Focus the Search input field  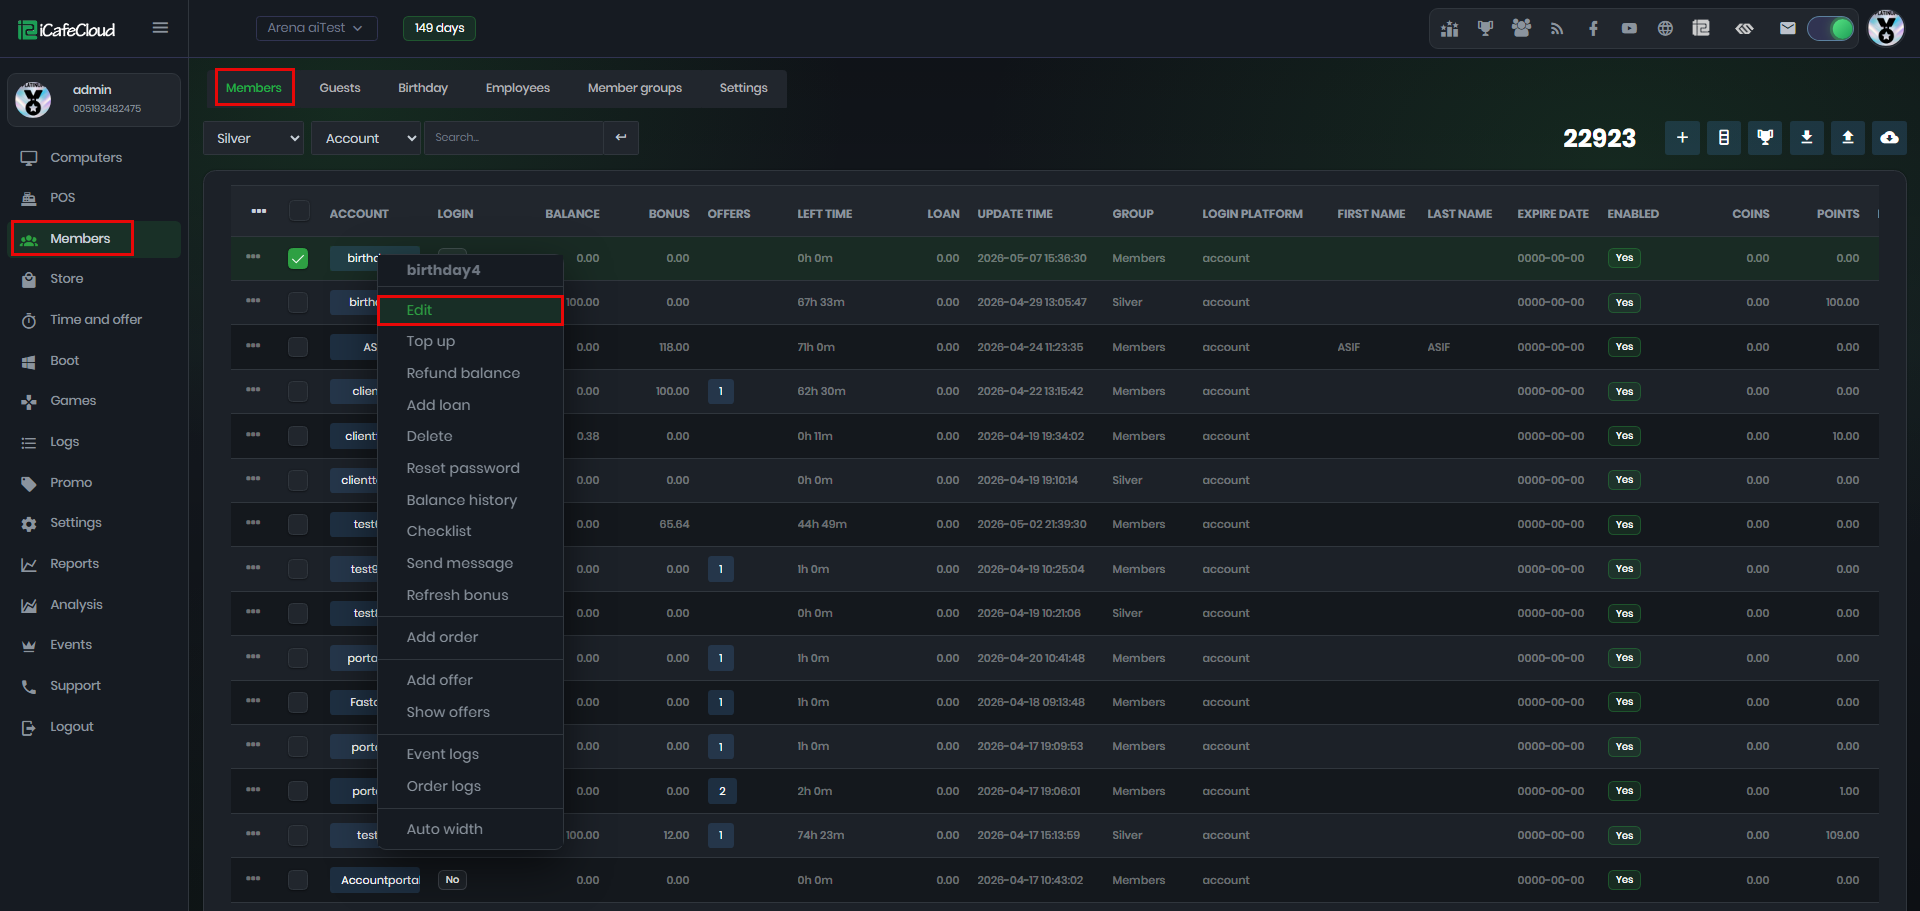pos(514,138)
